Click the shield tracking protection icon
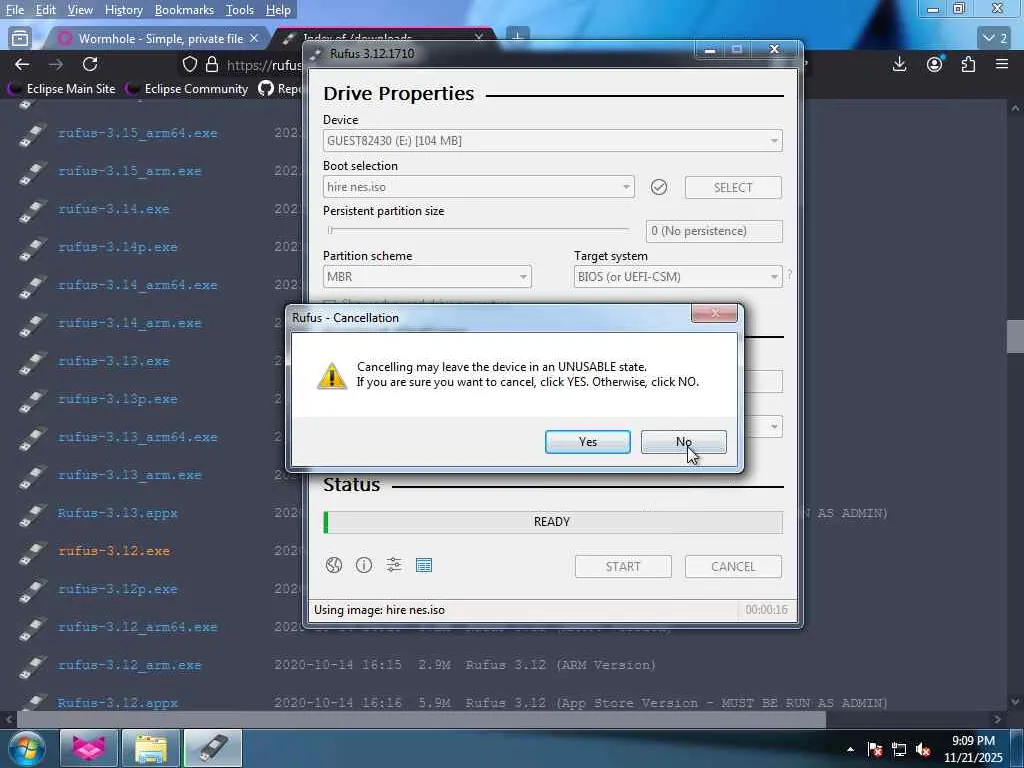Image resolution: width=1024 pixels, height=768 pixels. (189, 64)
